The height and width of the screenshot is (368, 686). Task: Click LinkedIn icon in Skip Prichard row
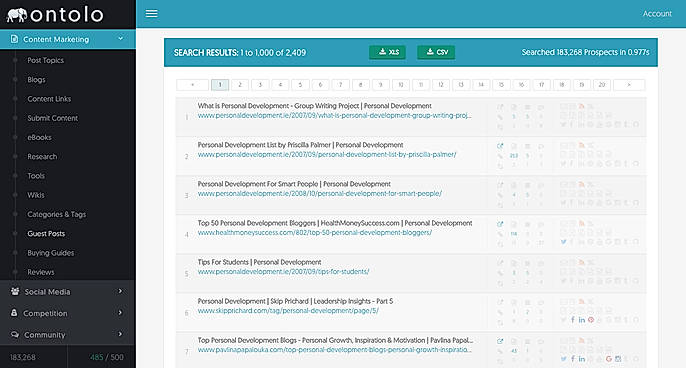tap(582, 320)
